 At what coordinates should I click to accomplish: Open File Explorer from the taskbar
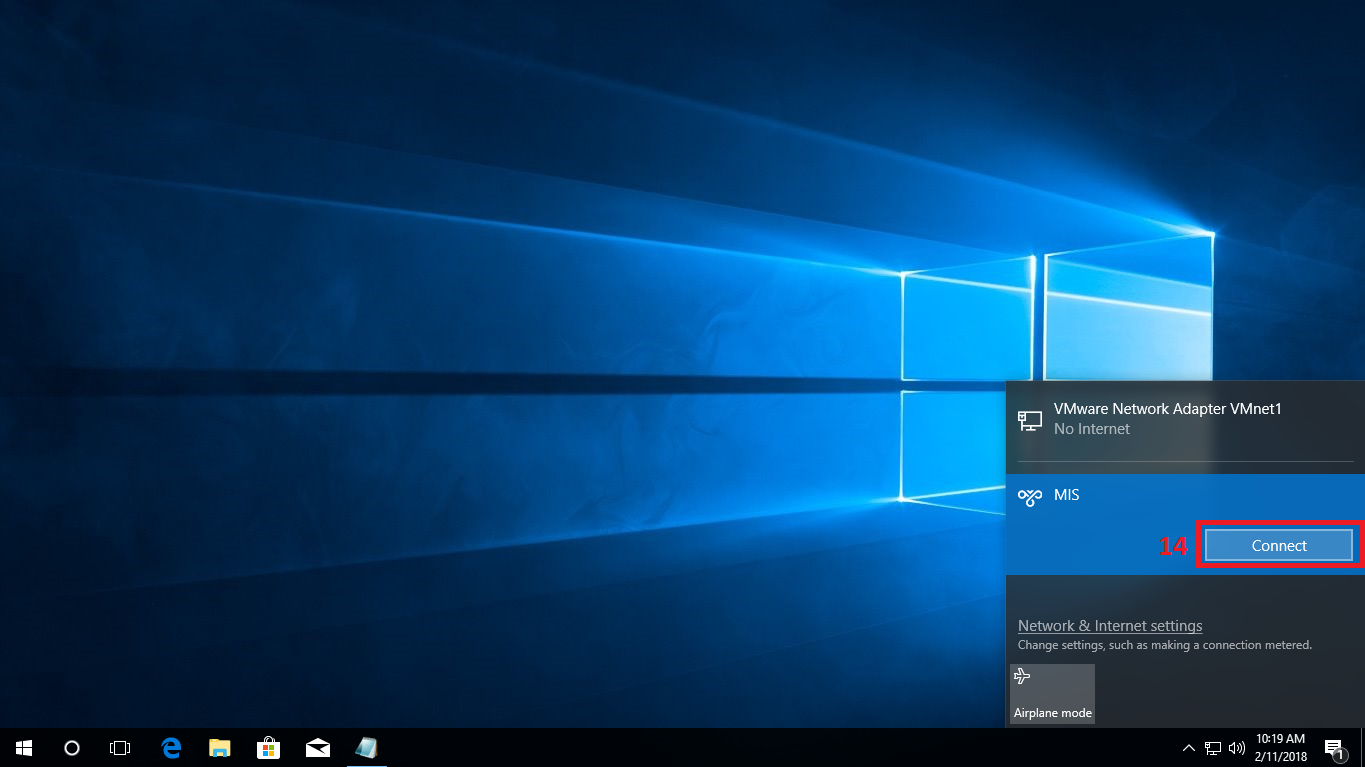tap(219, 747)
